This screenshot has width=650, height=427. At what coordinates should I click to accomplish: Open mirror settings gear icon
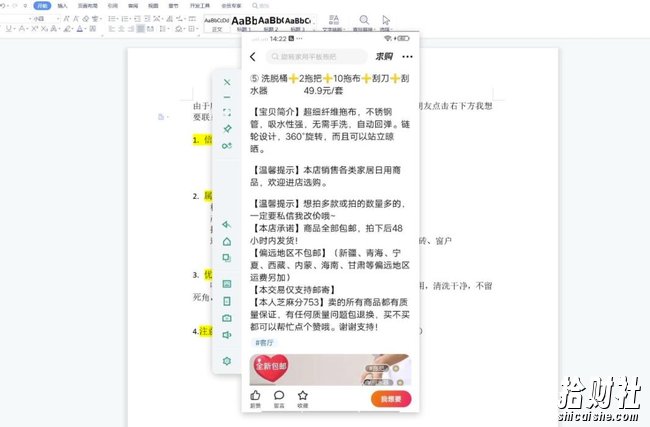coord(227,361)
